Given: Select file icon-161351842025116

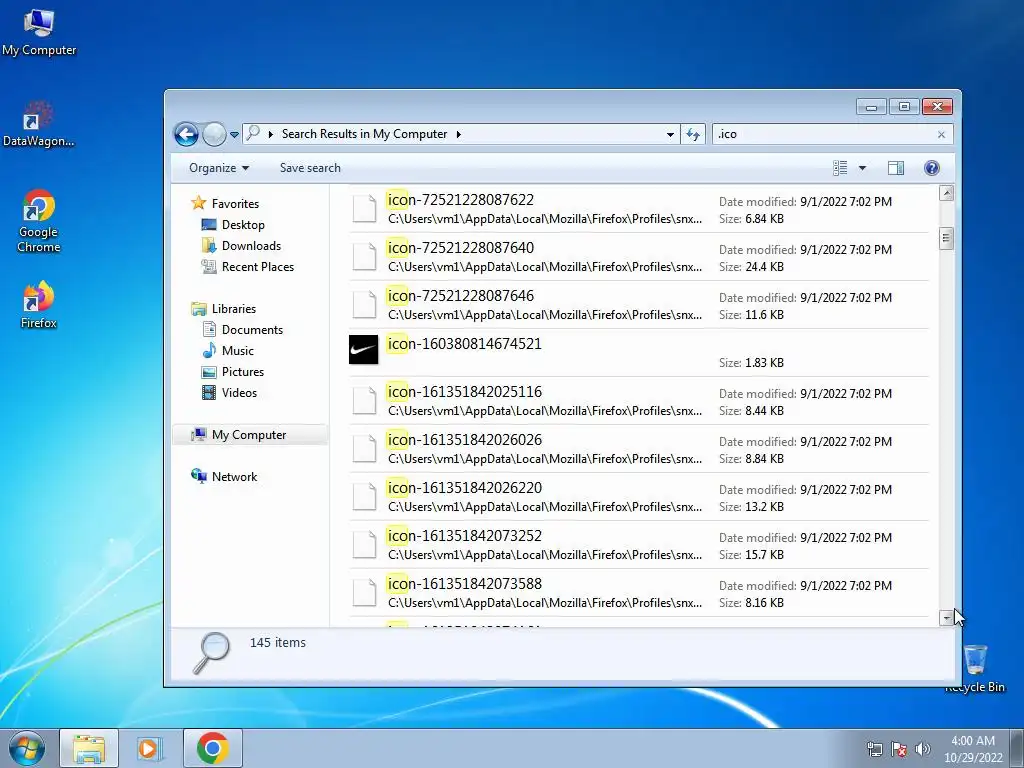Looking at the screenshot, I should pyautogui.click(x=639, y=401).
